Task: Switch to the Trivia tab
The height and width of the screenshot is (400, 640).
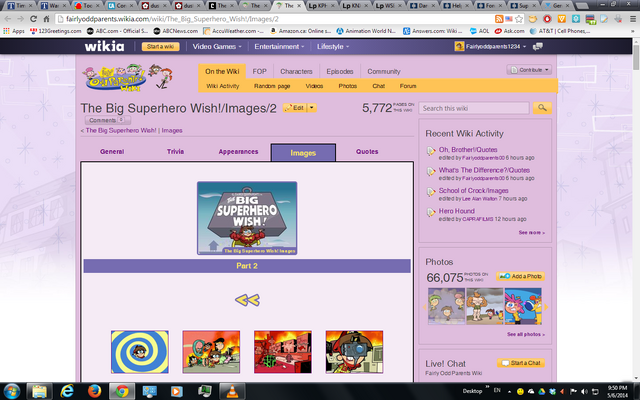Action: (x=175, y=151)
